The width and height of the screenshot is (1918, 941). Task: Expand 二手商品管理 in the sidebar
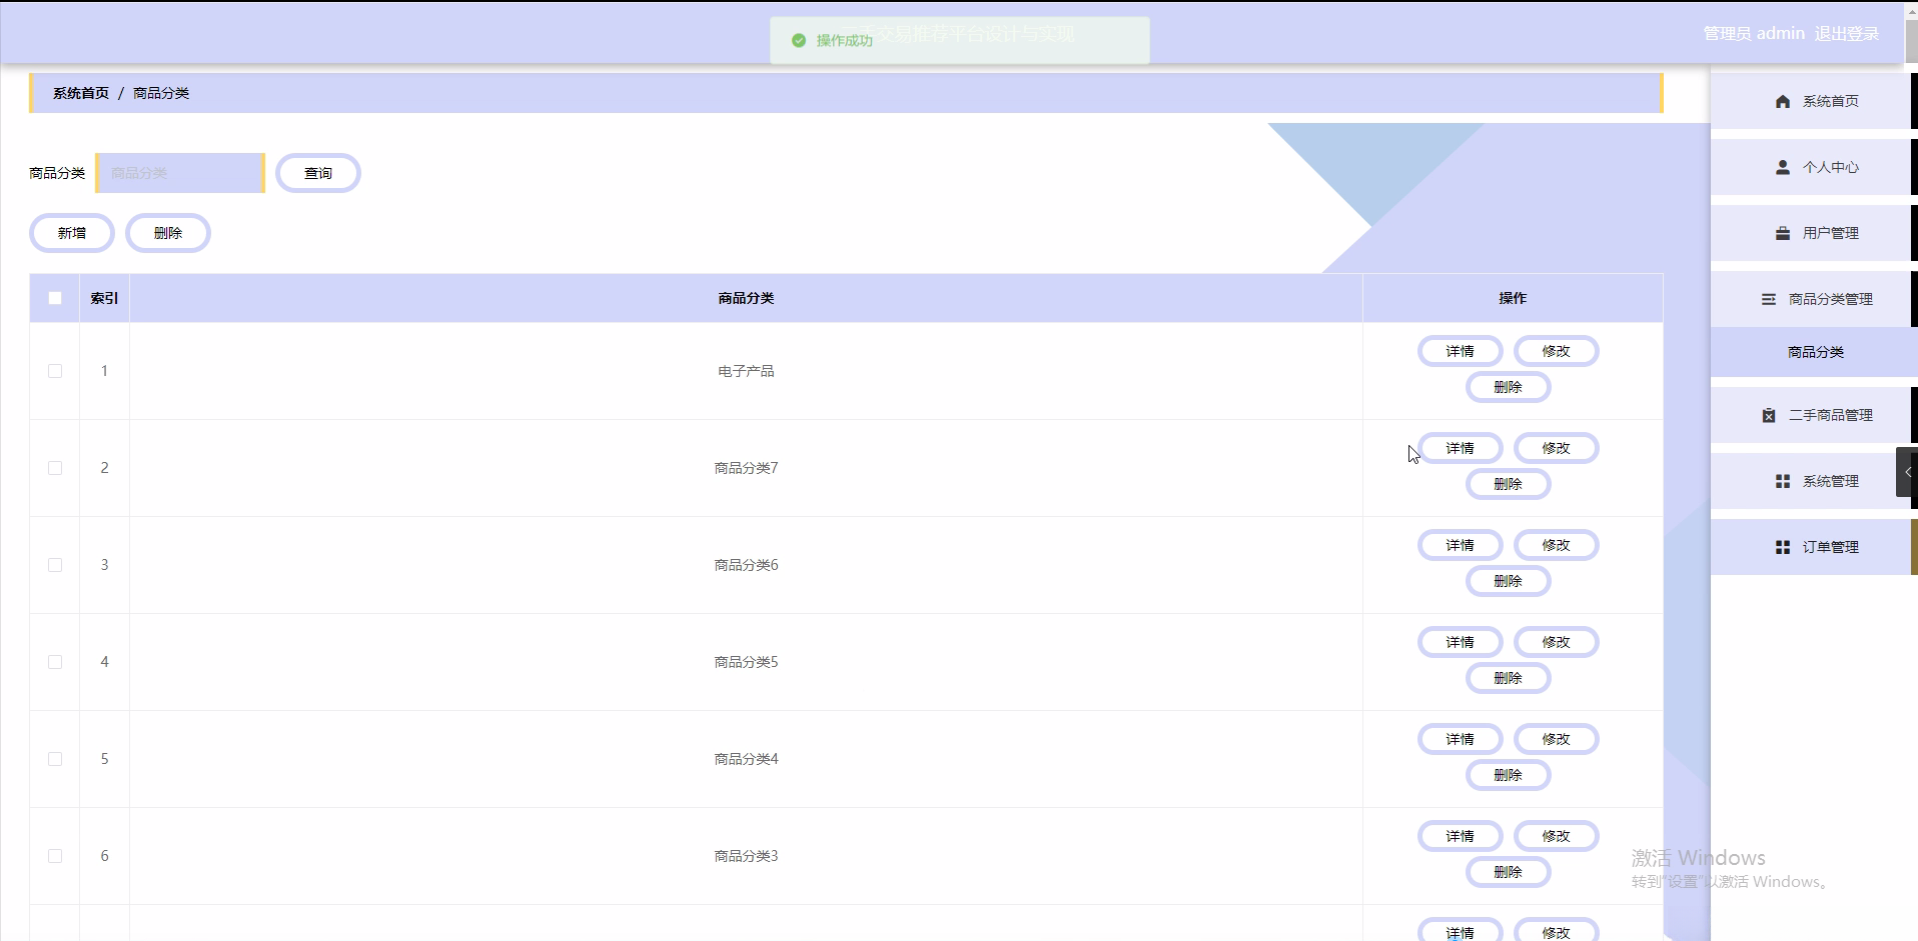(x=1814, y=415)
